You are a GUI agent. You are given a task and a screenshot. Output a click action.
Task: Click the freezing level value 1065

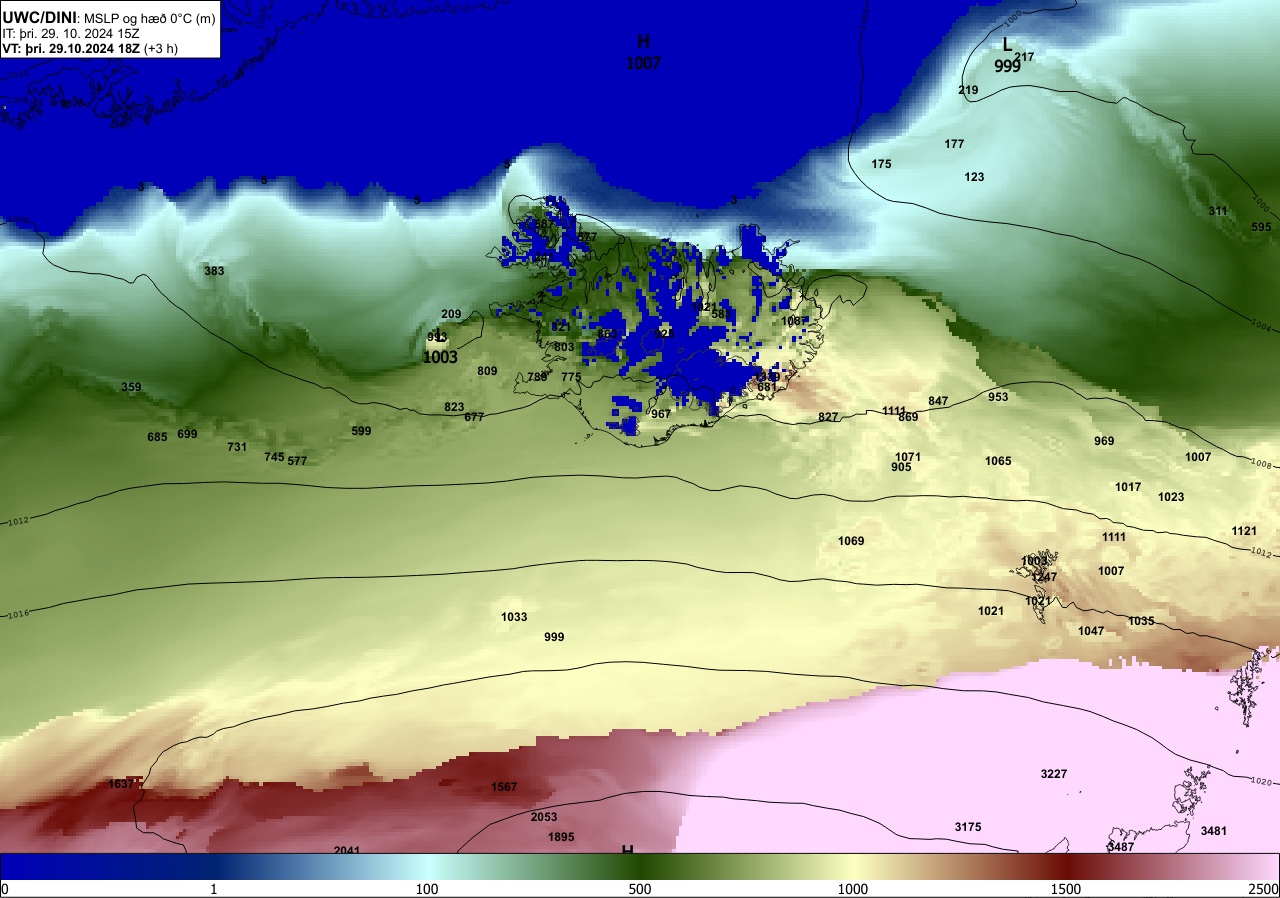tap(998, 461)
